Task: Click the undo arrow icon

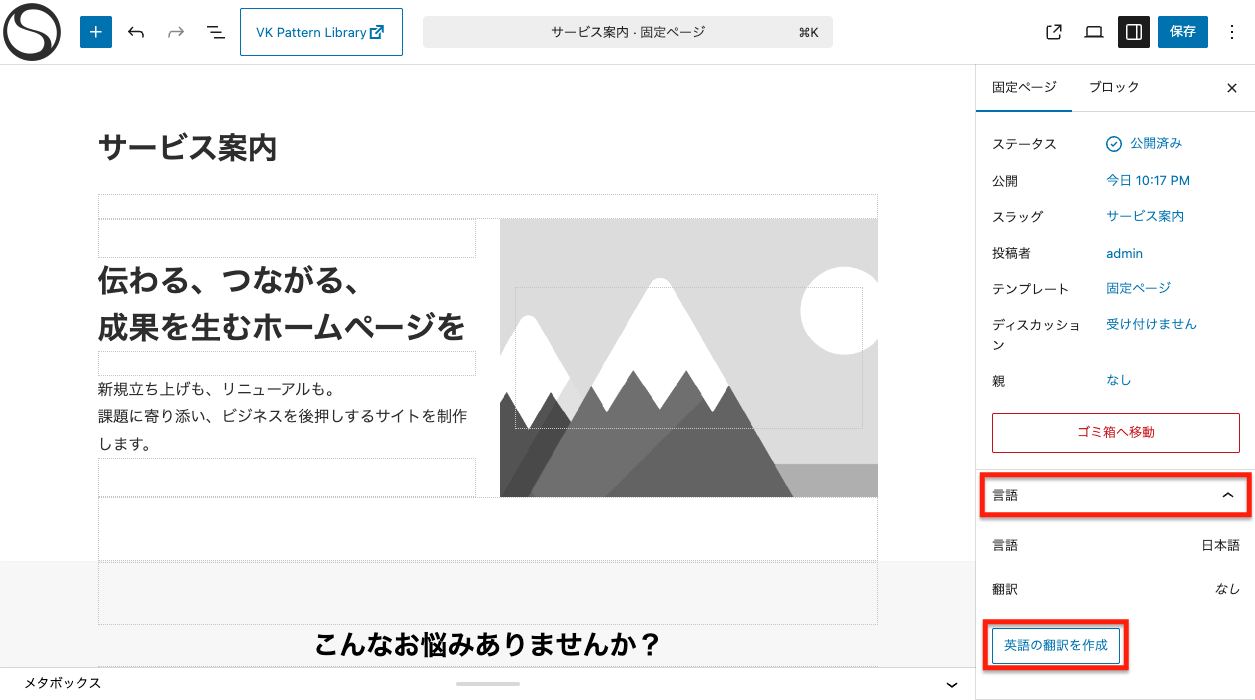Action: (136, 32)
